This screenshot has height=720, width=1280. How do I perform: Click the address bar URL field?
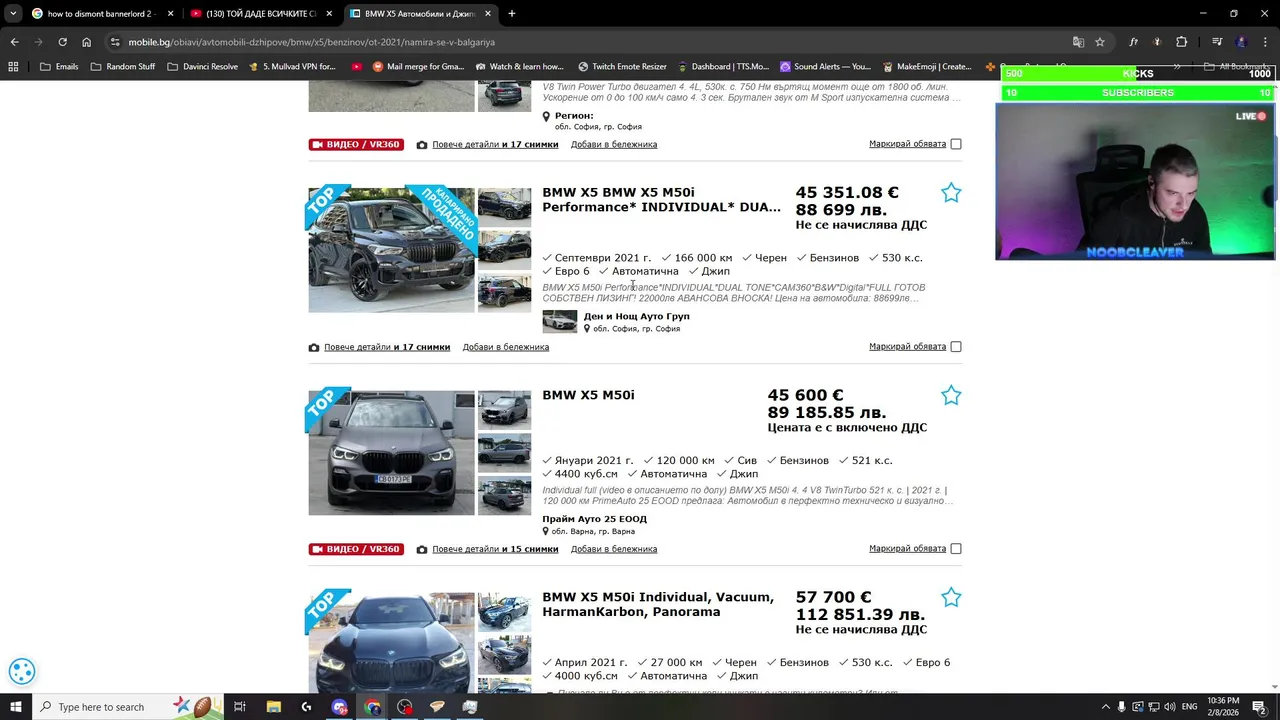590,42
